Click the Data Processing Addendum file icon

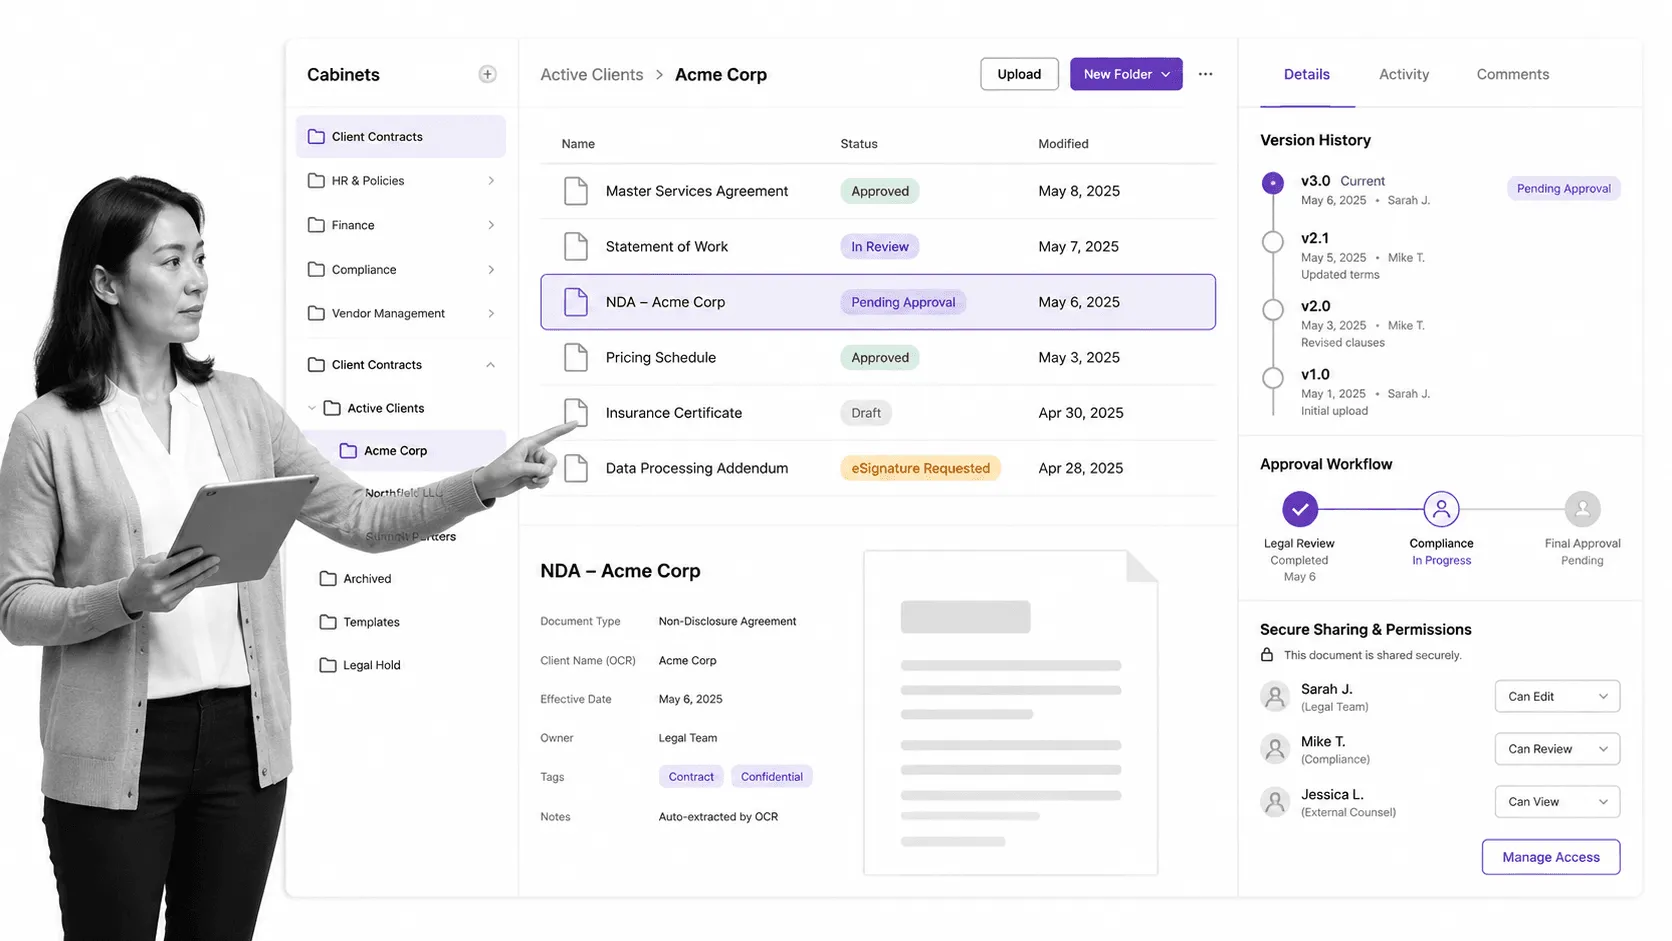coord(576,468)
